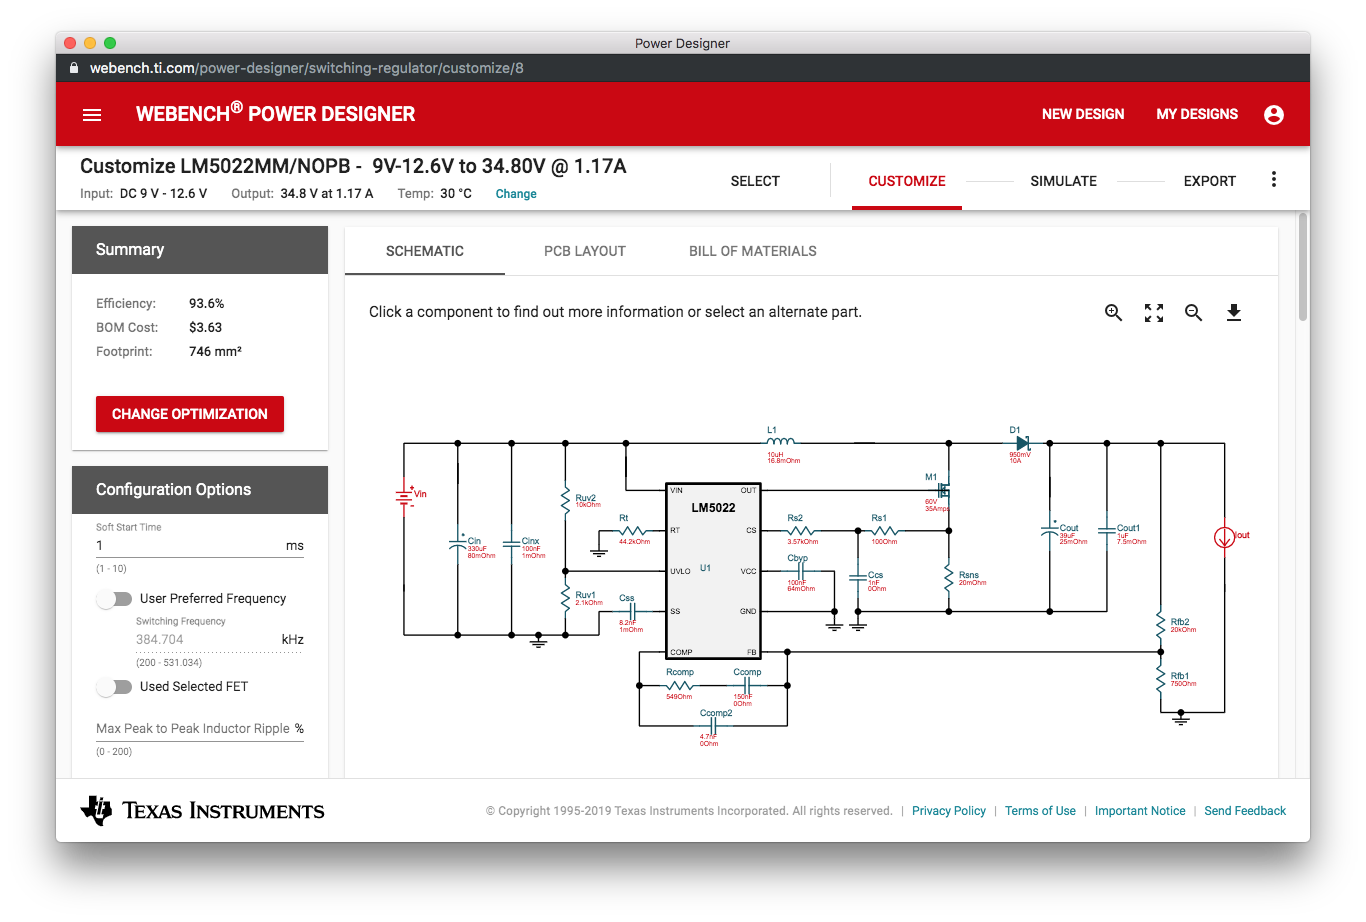The height and width of the screenshot is (922, 1366).
Task: Click the LM5022 controller IC block
Action: [714, 570]
